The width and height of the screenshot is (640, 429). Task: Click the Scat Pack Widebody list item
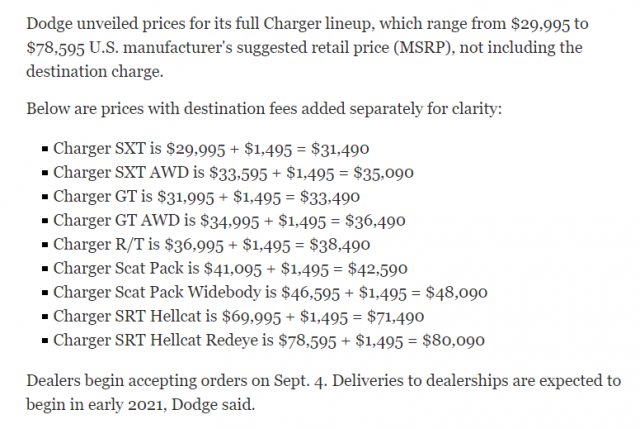pos(270,292)
